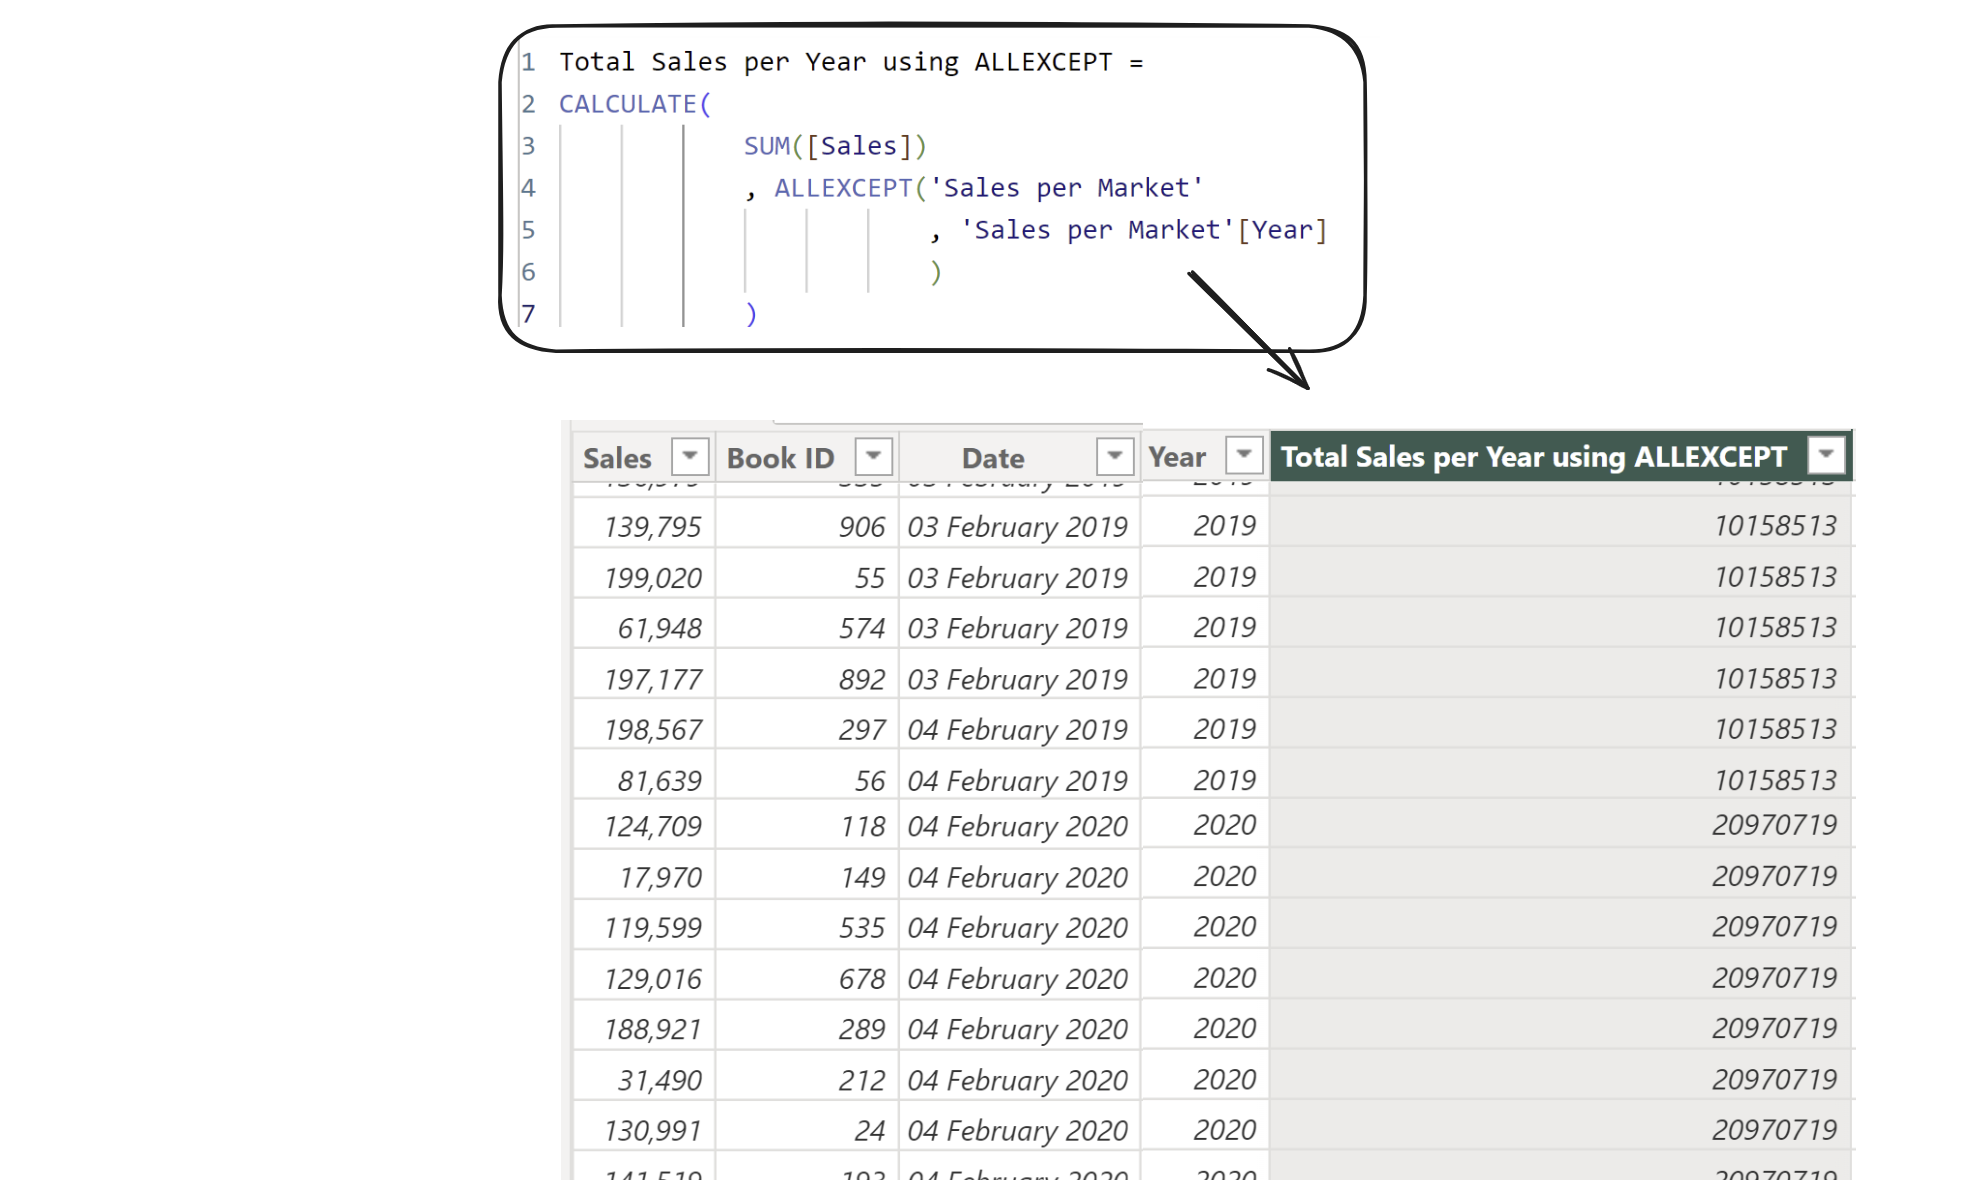
Task: Select the Sales column header
Action: [617, 458]
